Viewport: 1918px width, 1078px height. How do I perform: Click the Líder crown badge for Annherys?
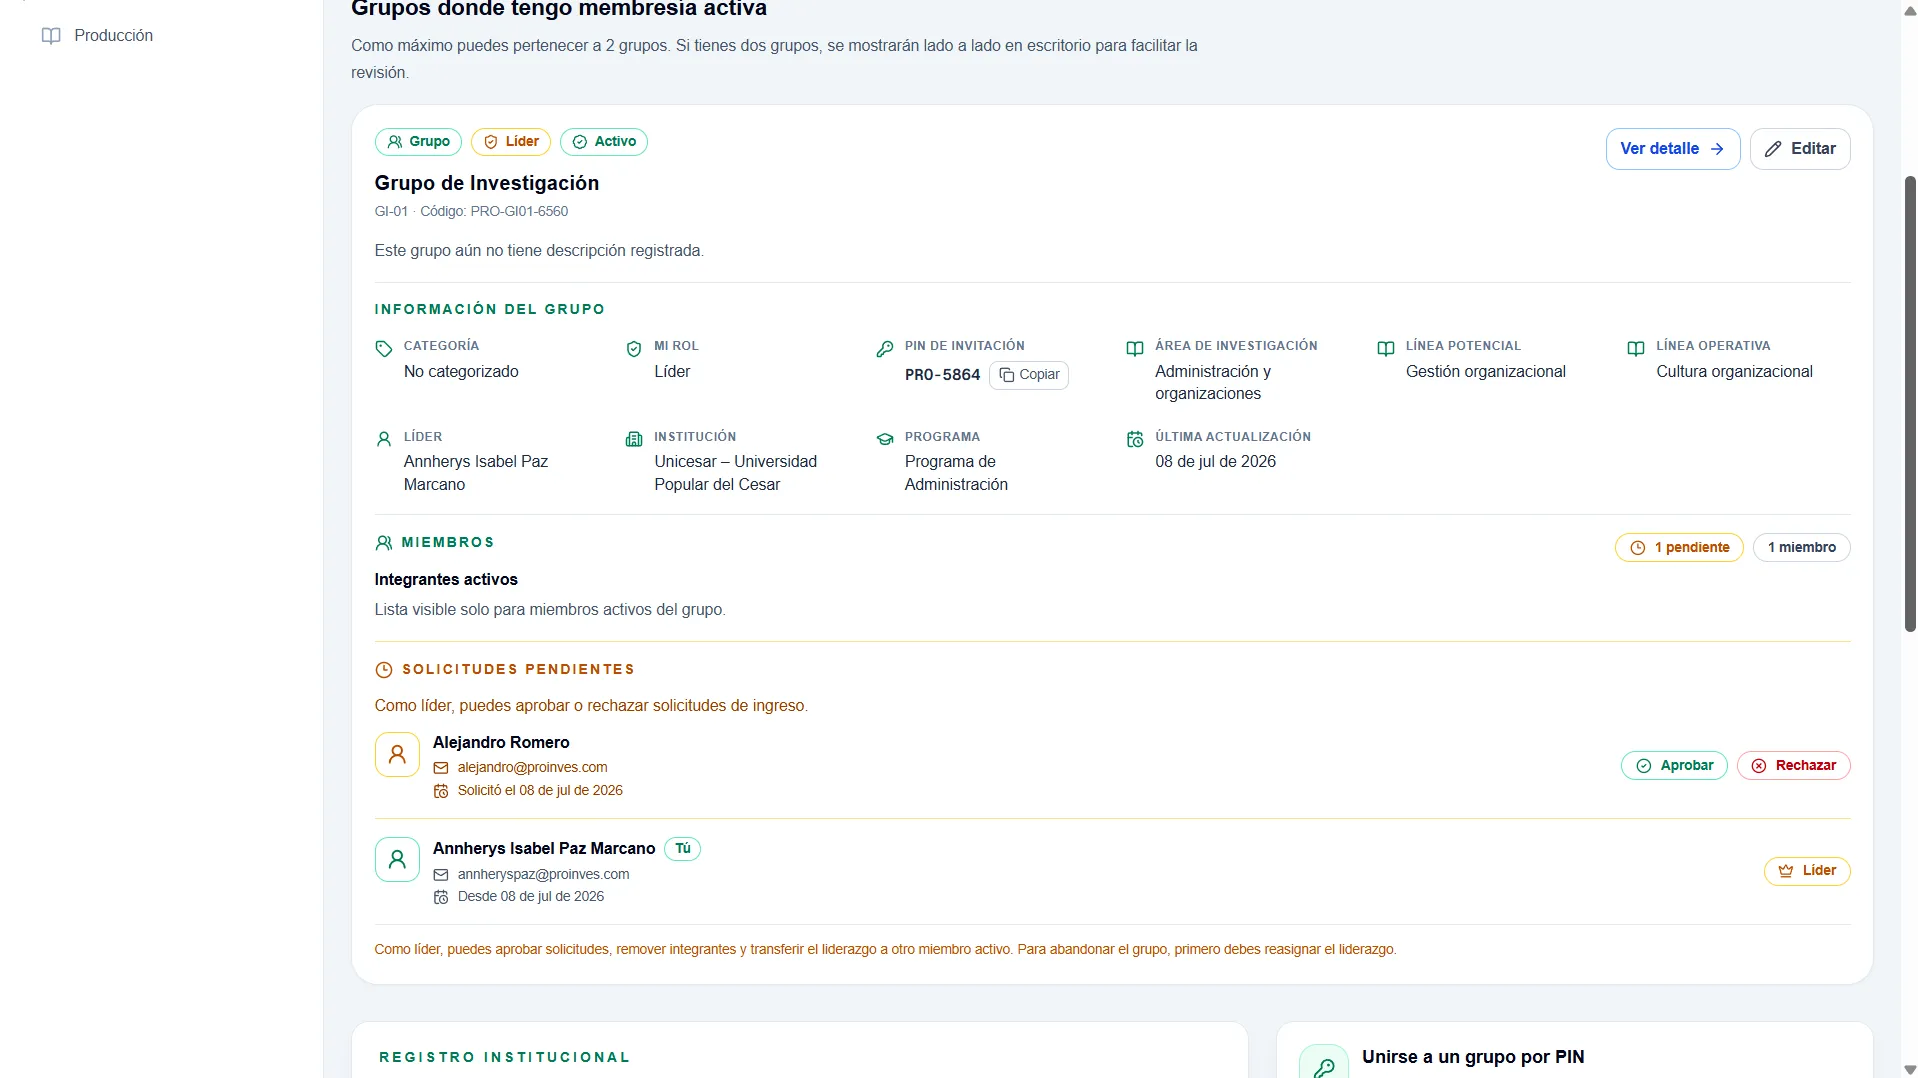pos(1806,871)
